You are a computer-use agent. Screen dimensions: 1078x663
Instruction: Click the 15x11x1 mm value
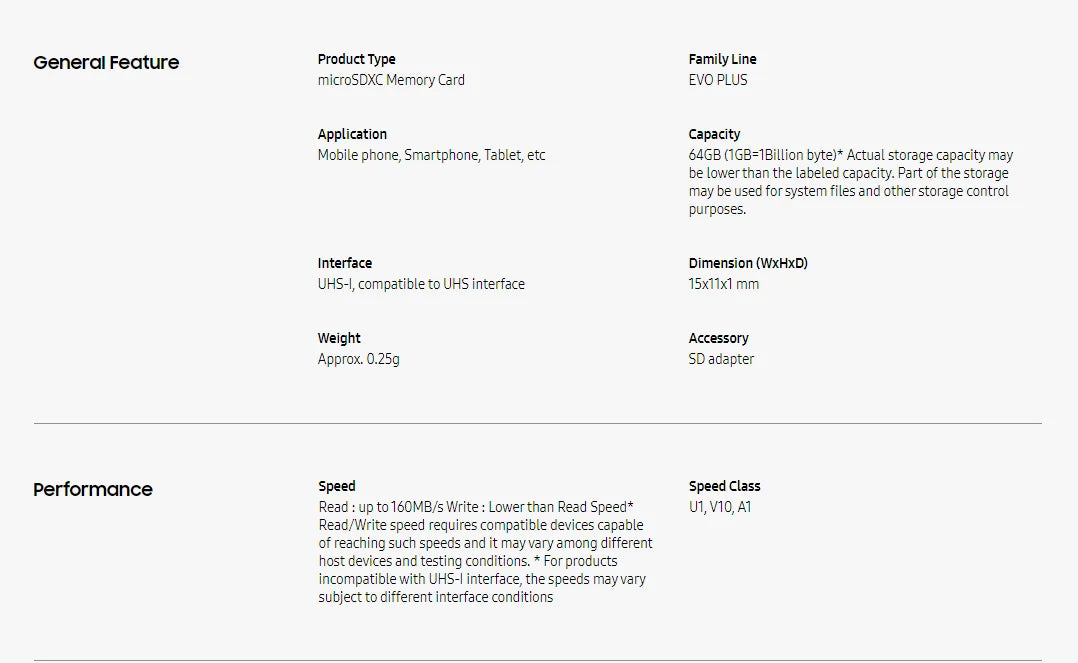[x=724, y=283]
